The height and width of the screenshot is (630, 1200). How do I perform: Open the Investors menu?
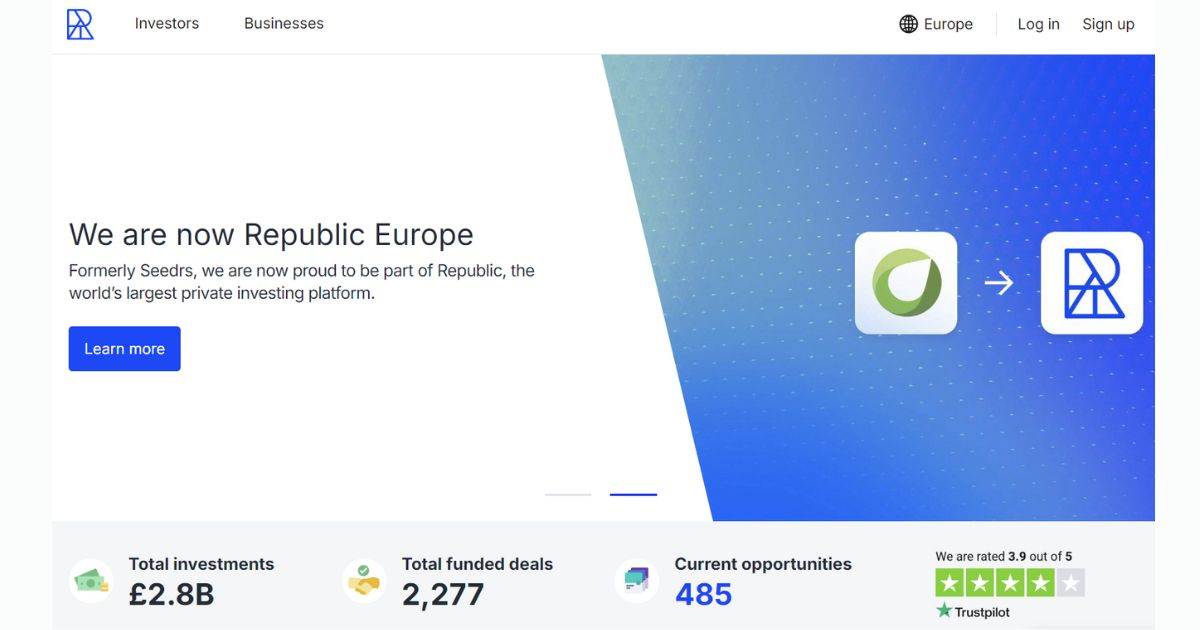coord(166,23)
